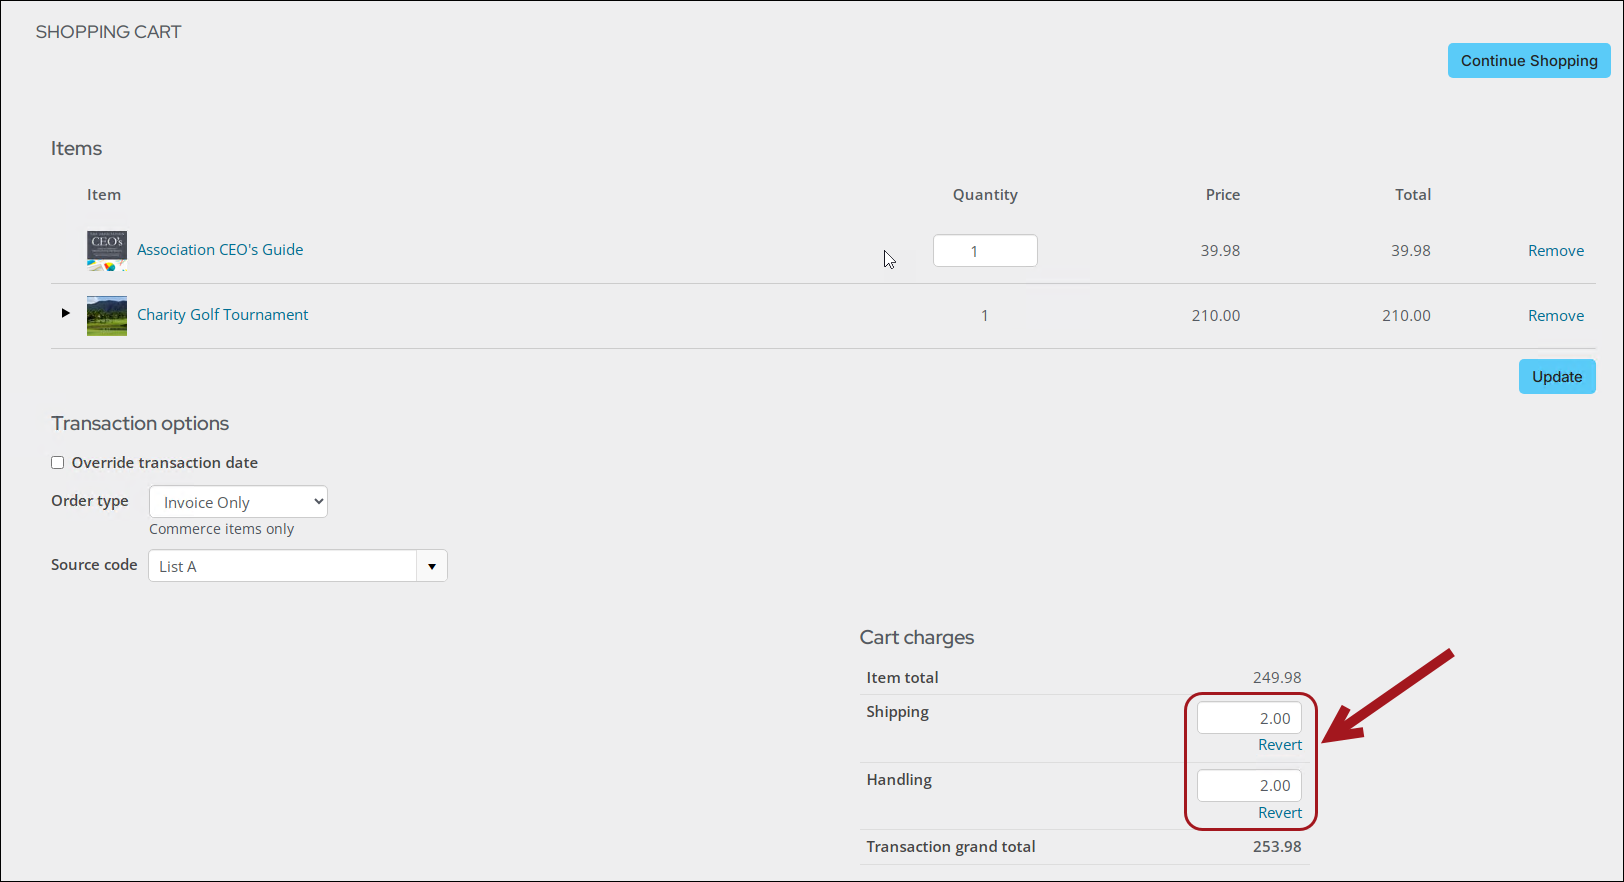Open the Order type Invoice Only dropdown
Screen dimensions: 1624x882
[x=238, y=502]
